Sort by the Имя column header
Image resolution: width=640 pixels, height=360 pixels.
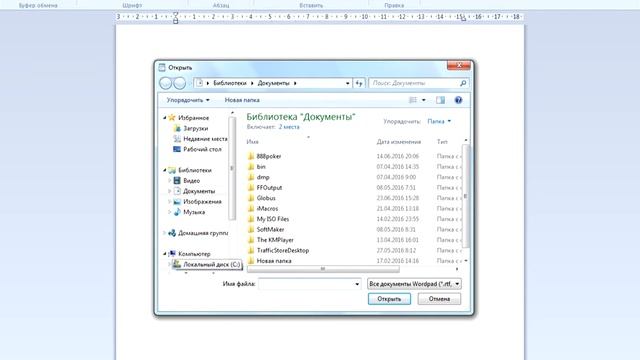253,142
